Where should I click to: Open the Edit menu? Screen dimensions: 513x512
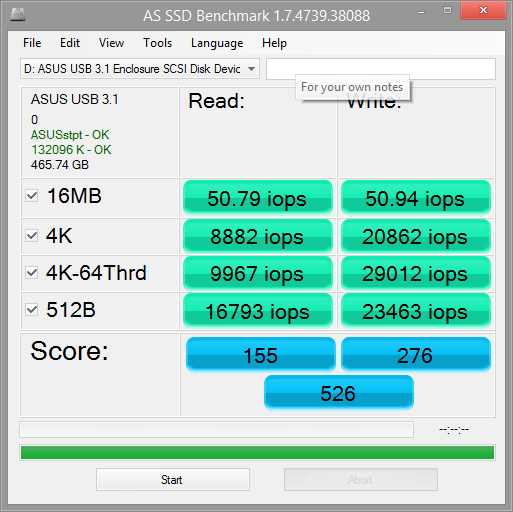click(x=70, y=43)
